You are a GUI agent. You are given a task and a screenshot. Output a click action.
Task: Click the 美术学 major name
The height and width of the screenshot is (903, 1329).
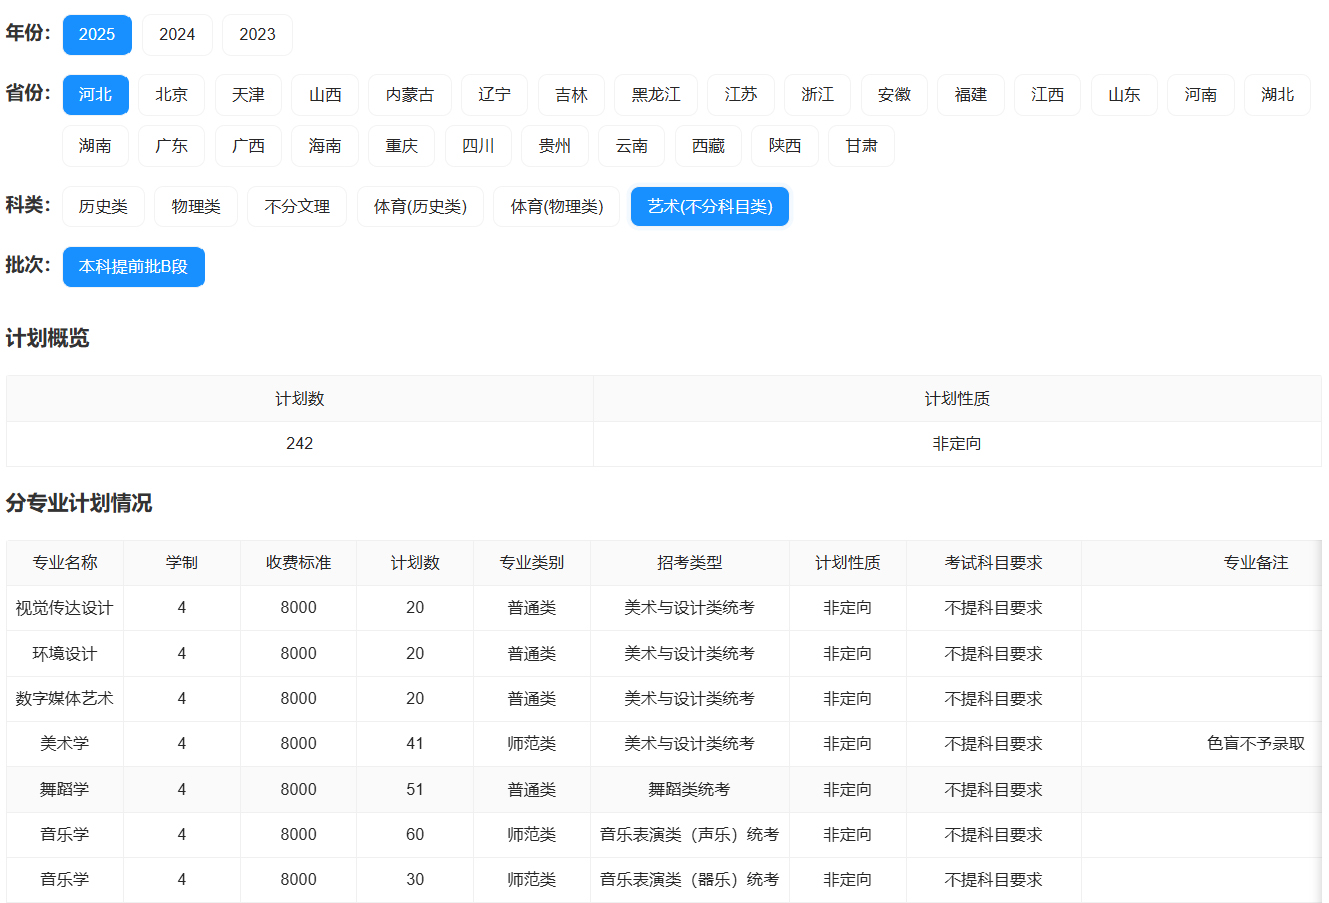click(65, 744)
